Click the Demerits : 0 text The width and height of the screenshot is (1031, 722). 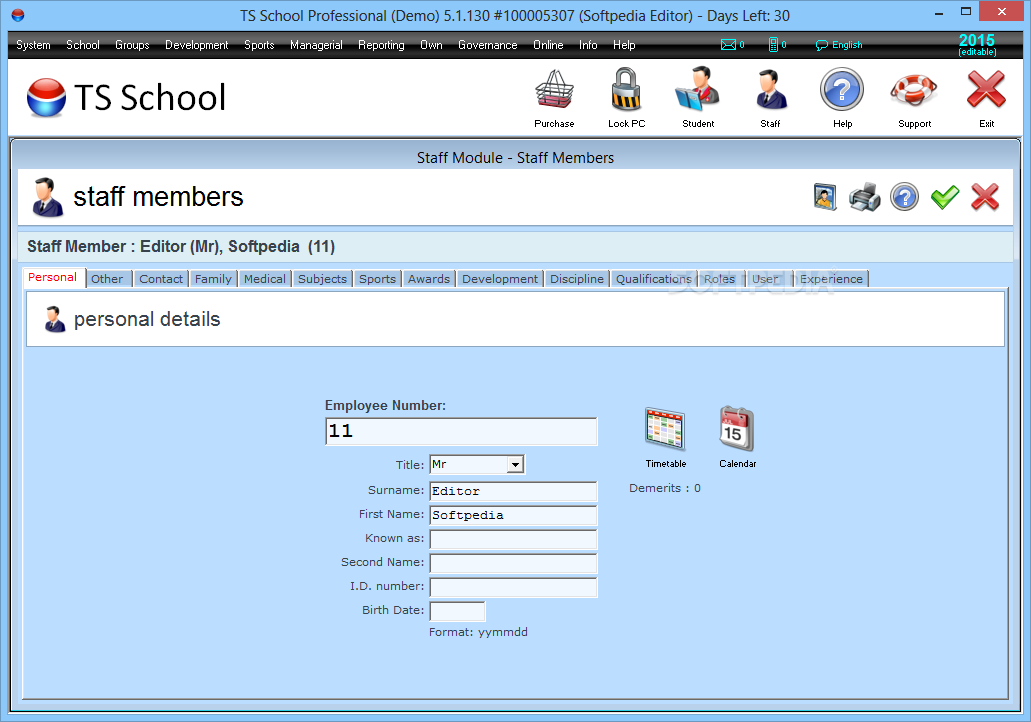point(665,488)
